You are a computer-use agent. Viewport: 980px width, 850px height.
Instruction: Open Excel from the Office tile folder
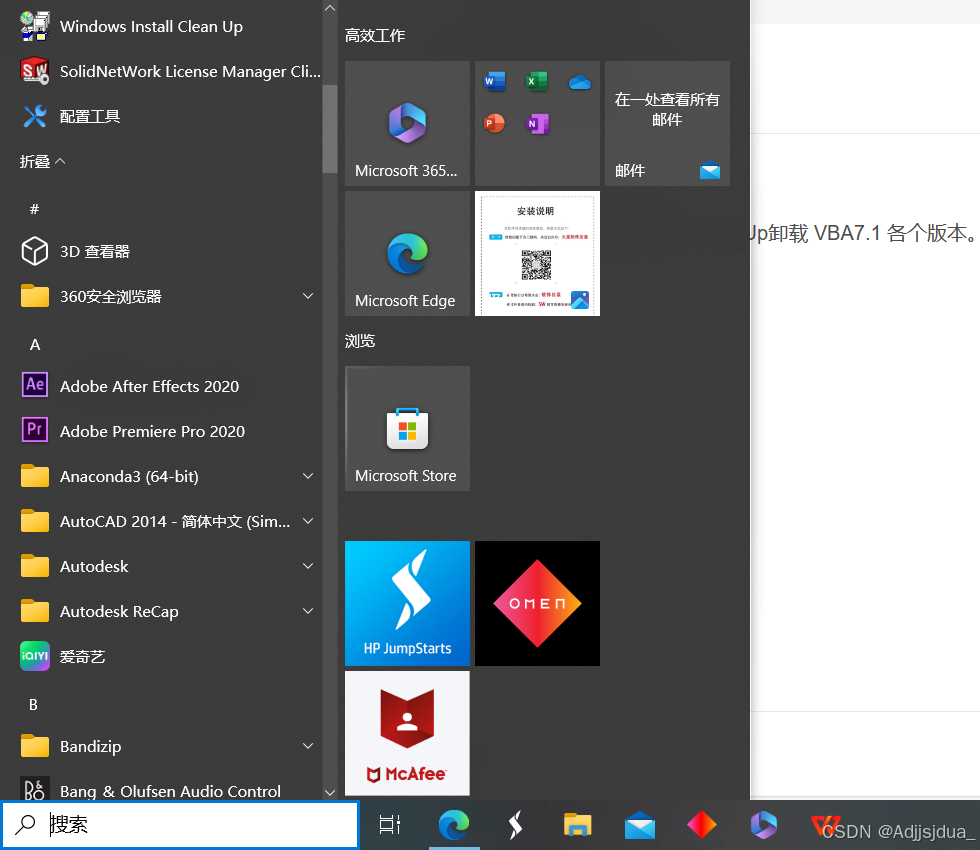537,81
